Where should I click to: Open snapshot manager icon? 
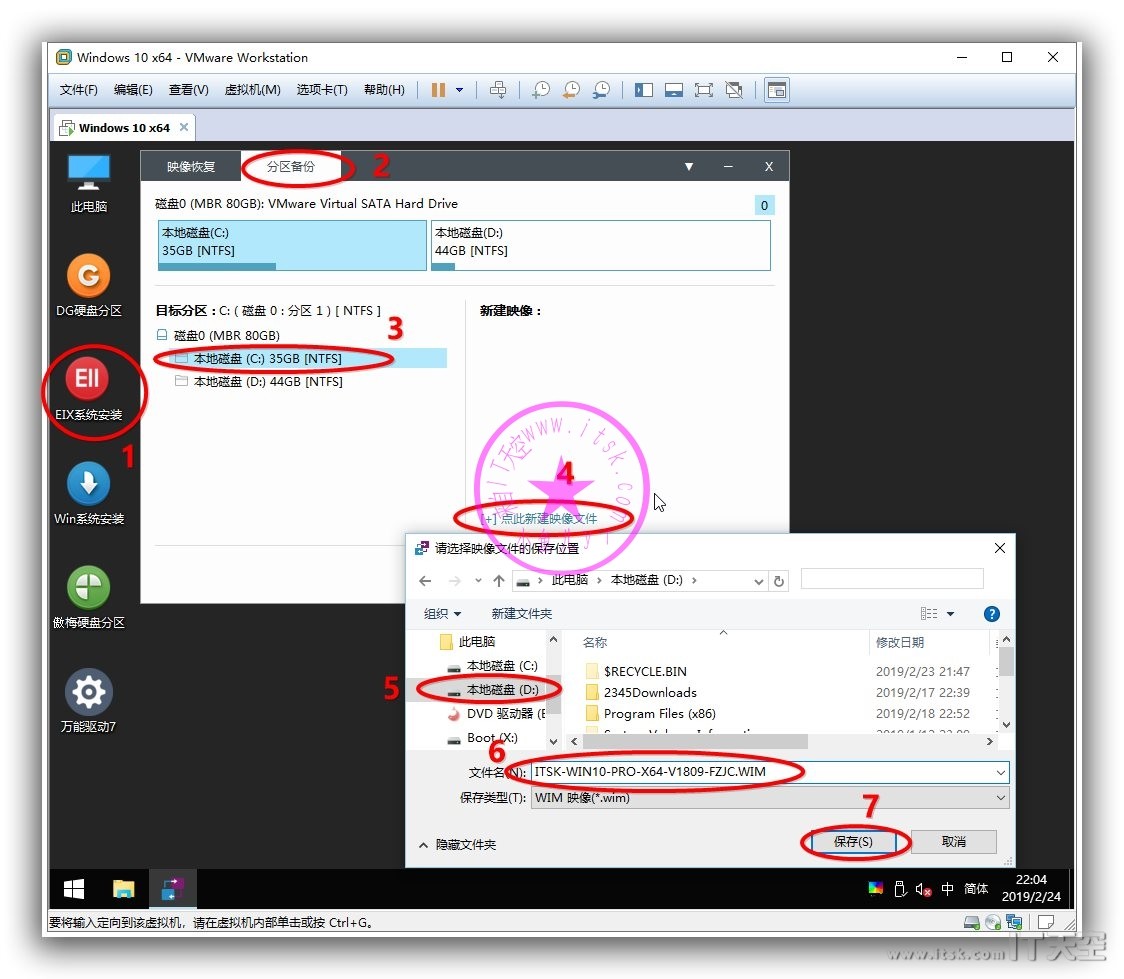[601, 90]
